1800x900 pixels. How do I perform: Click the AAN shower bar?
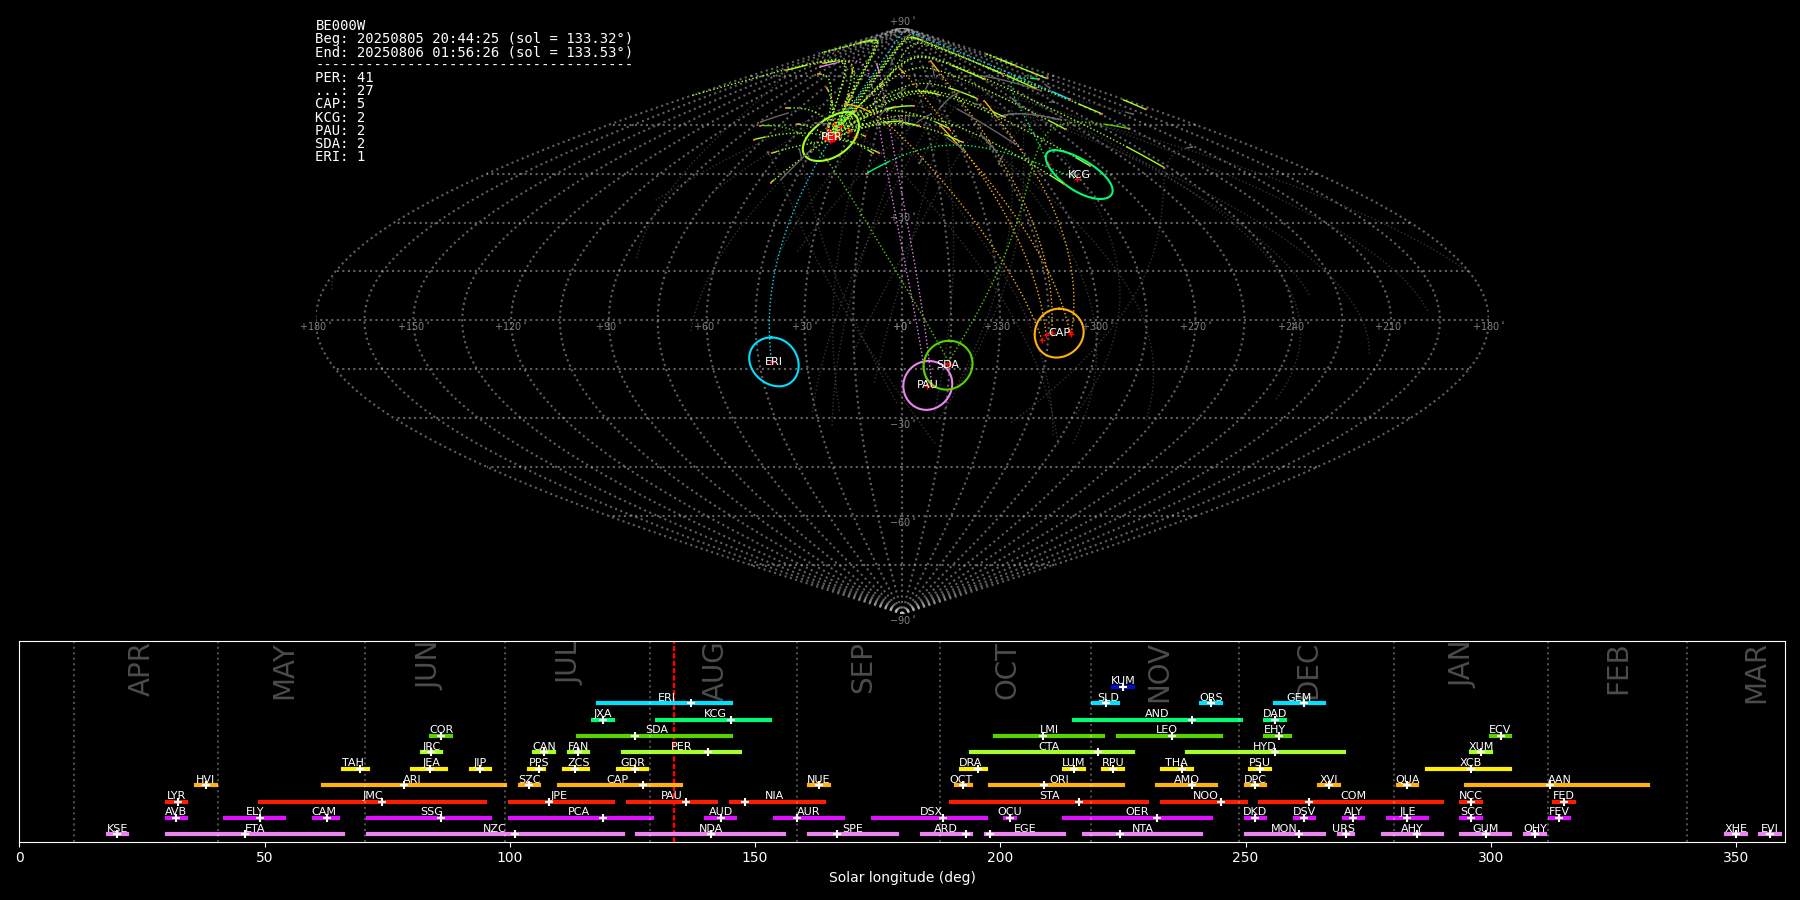point(1557,785)
